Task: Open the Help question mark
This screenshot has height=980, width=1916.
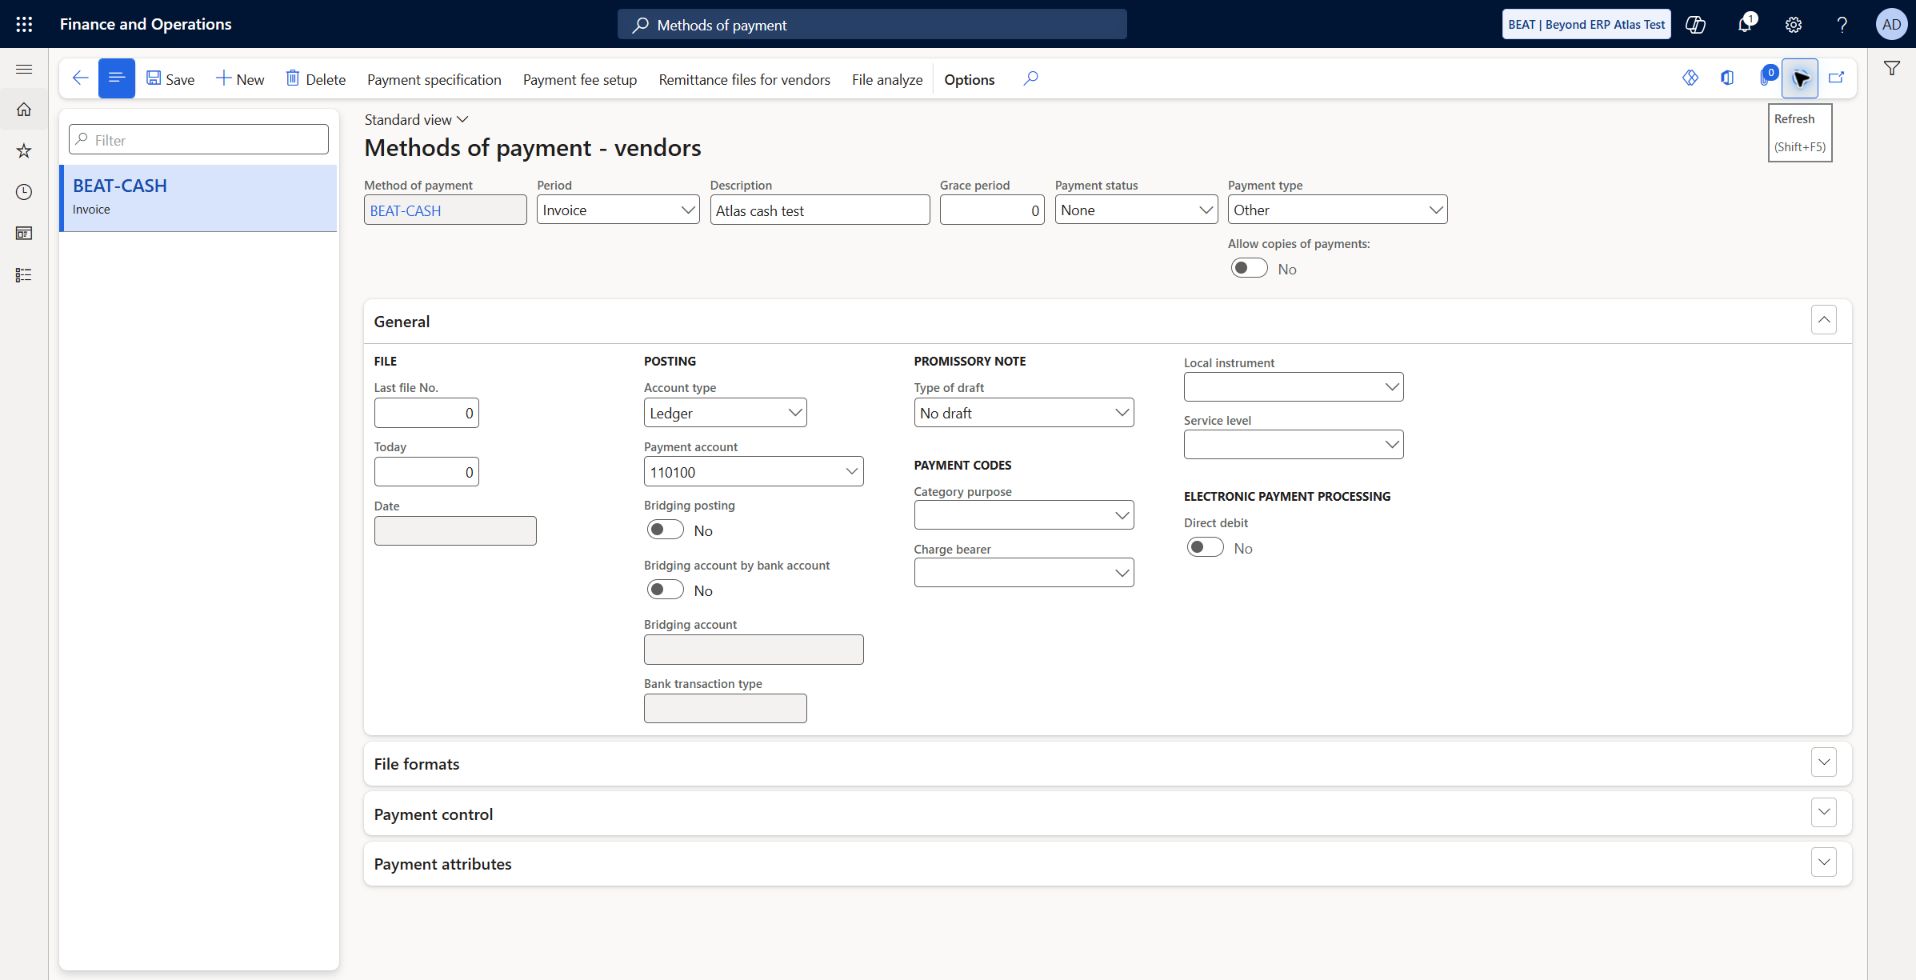Action: (1842, 24)
